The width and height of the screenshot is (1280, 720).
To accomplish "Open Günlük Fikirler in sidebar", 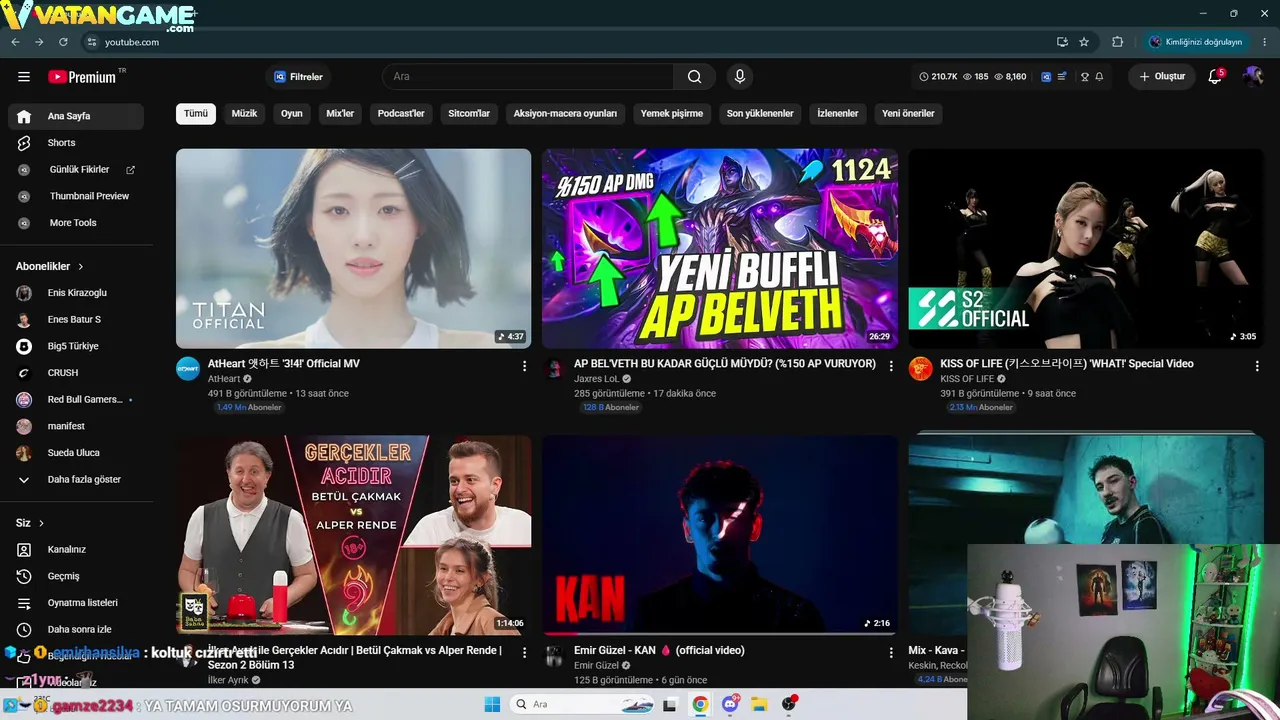I will [76, 170].
